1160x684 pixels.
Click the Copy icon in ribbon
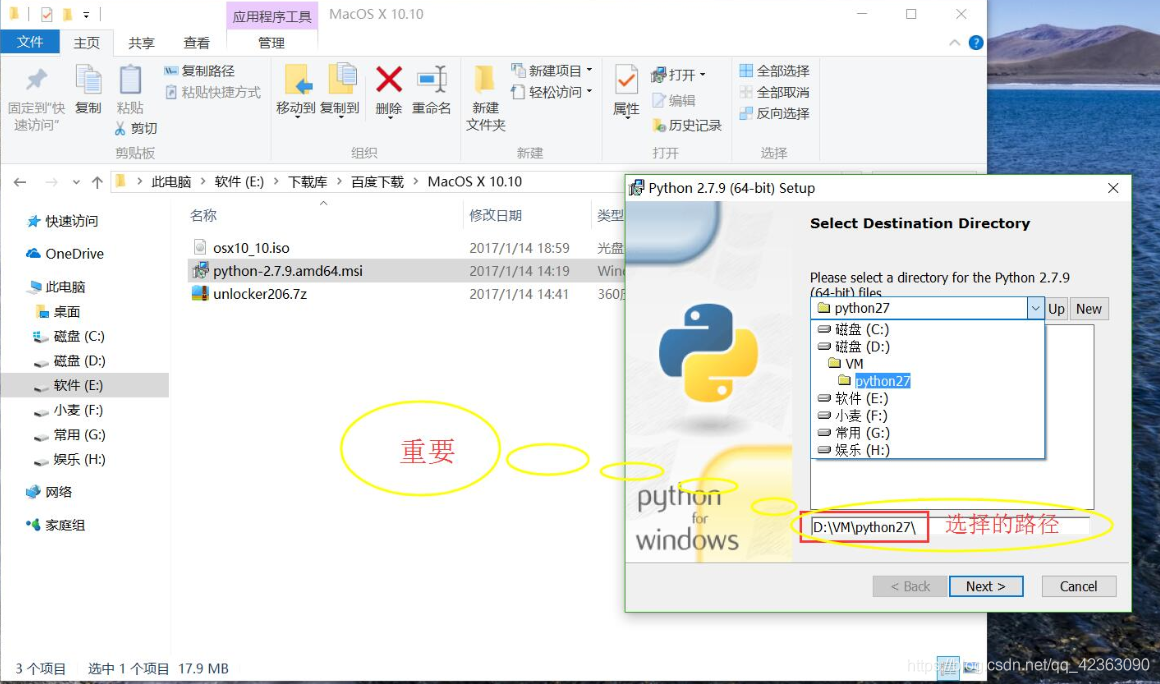(x=89, y=80)
